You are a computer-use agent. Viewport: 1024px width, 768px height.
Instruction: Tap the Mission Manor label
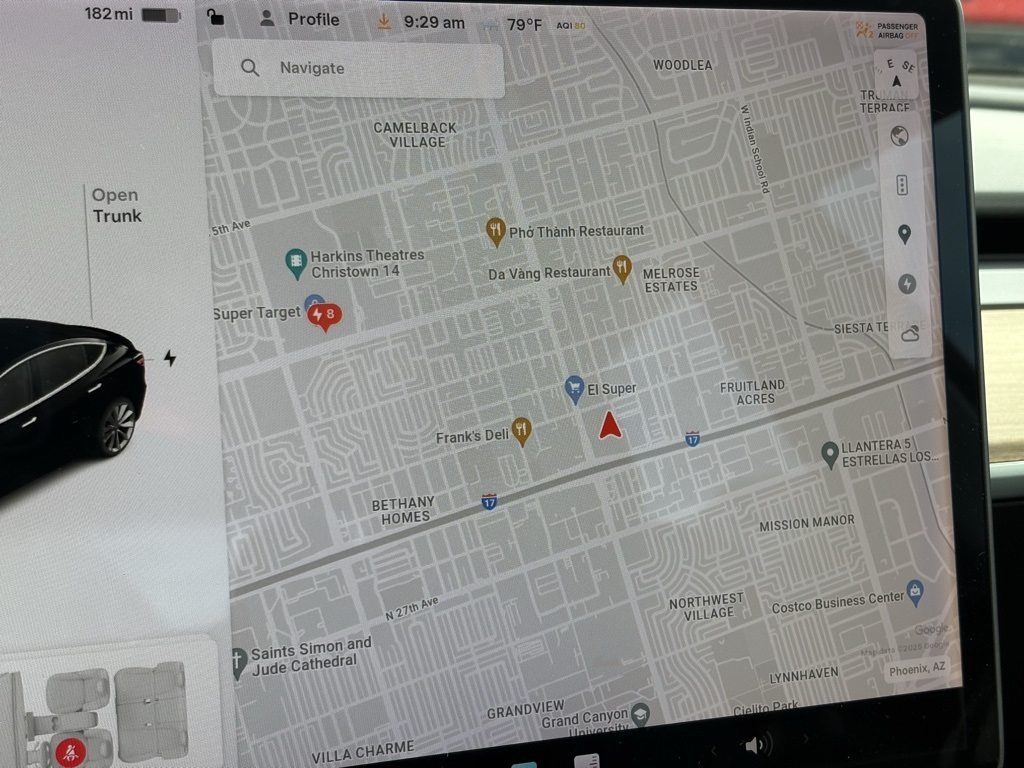click(807, 522)
